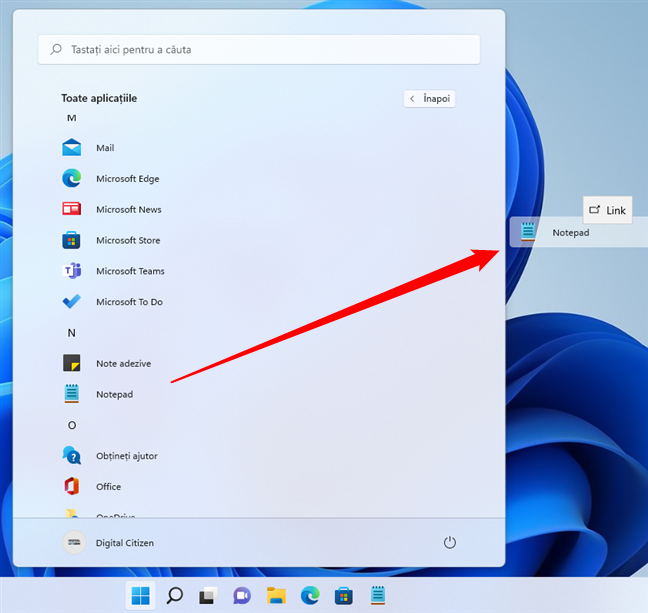Select the letter O section header
648x613 pixels.
[72, 425]
